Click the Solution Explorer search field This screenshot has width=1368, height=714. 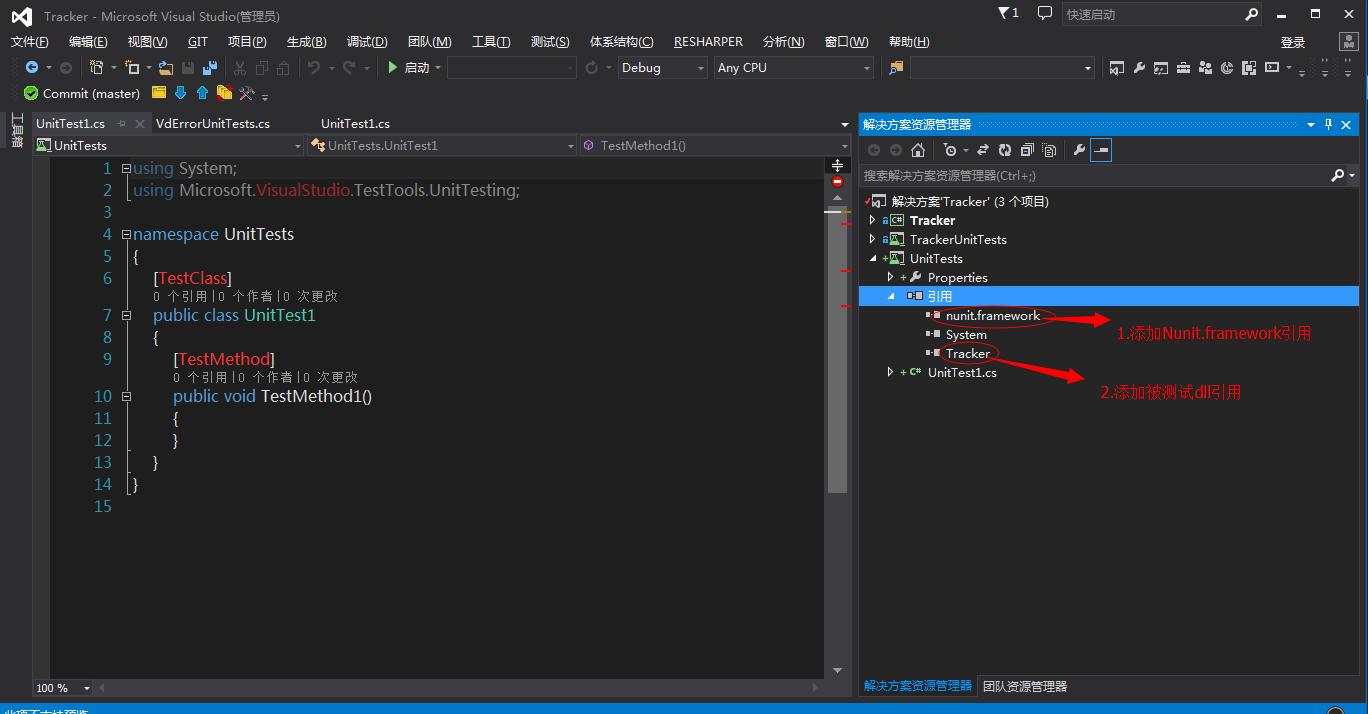coord(1095,175)
